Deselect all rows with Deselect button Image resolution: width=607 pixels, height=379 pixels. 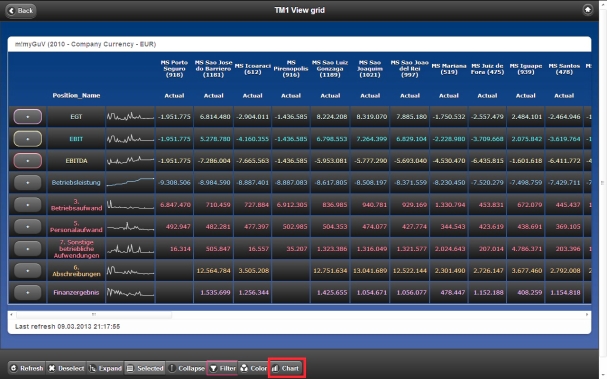(x=66, y=368)
